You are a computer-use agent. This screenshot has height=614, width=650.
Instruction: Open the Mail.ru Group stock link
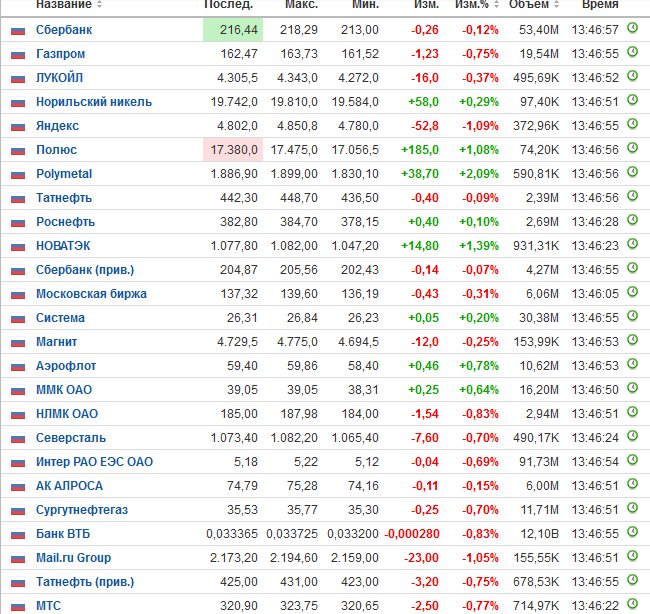point(73,558)
